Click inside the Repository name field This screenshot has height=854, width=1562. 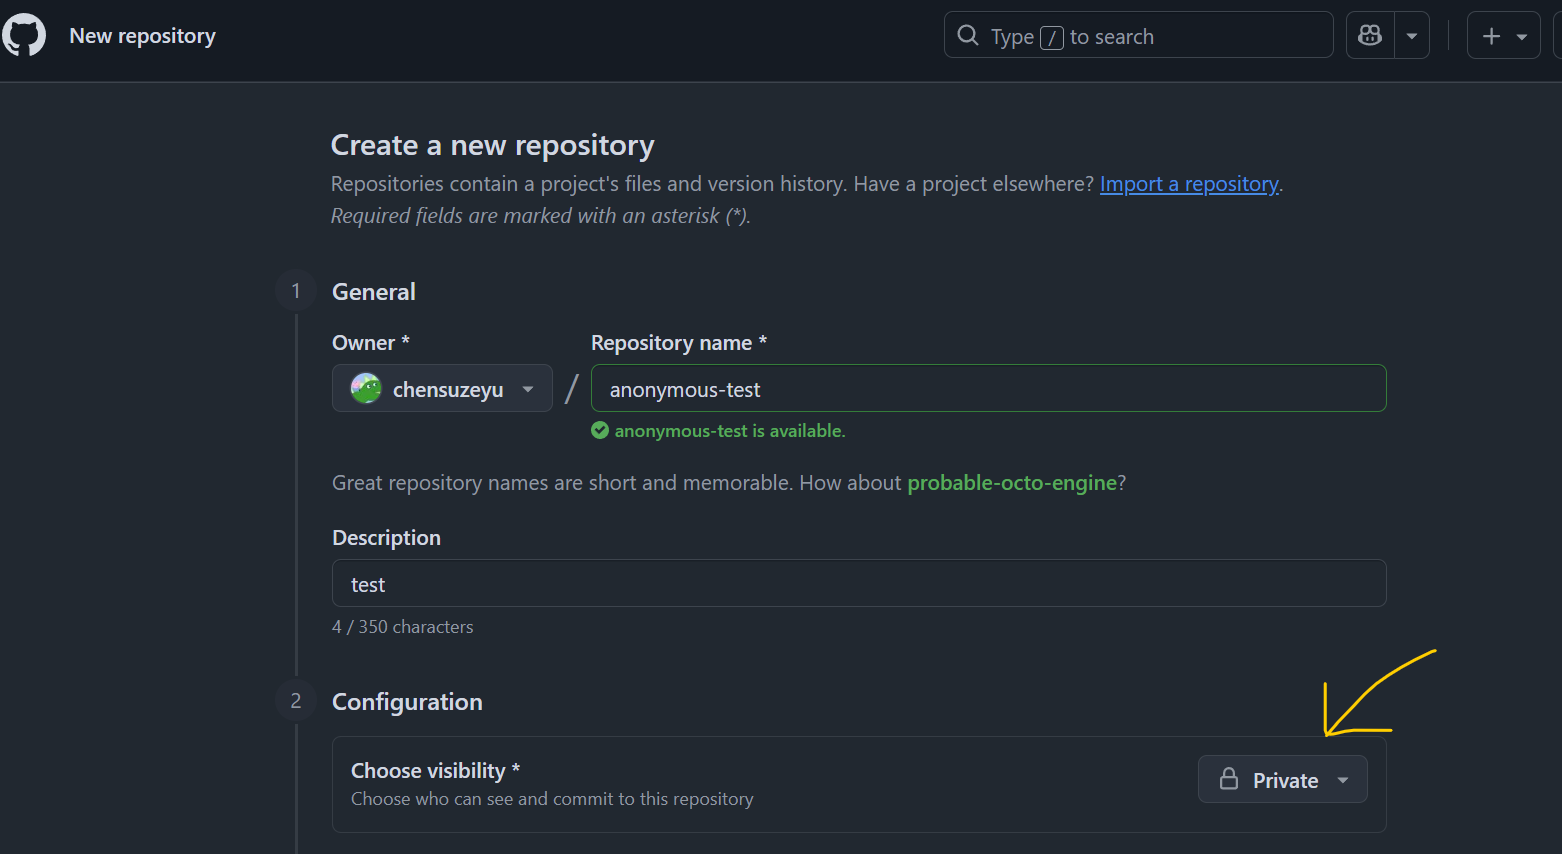[x=988, y=388]
